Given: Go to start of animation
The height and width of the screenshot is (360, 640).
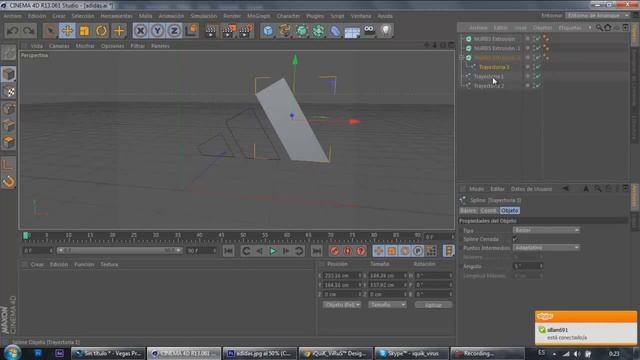Looking at the screenshot, I should click(229, 251).
